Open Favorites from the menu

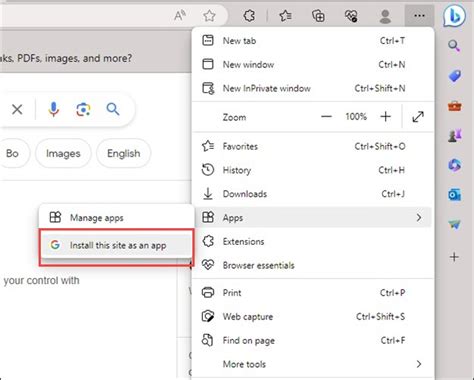[x=313, y=146]
